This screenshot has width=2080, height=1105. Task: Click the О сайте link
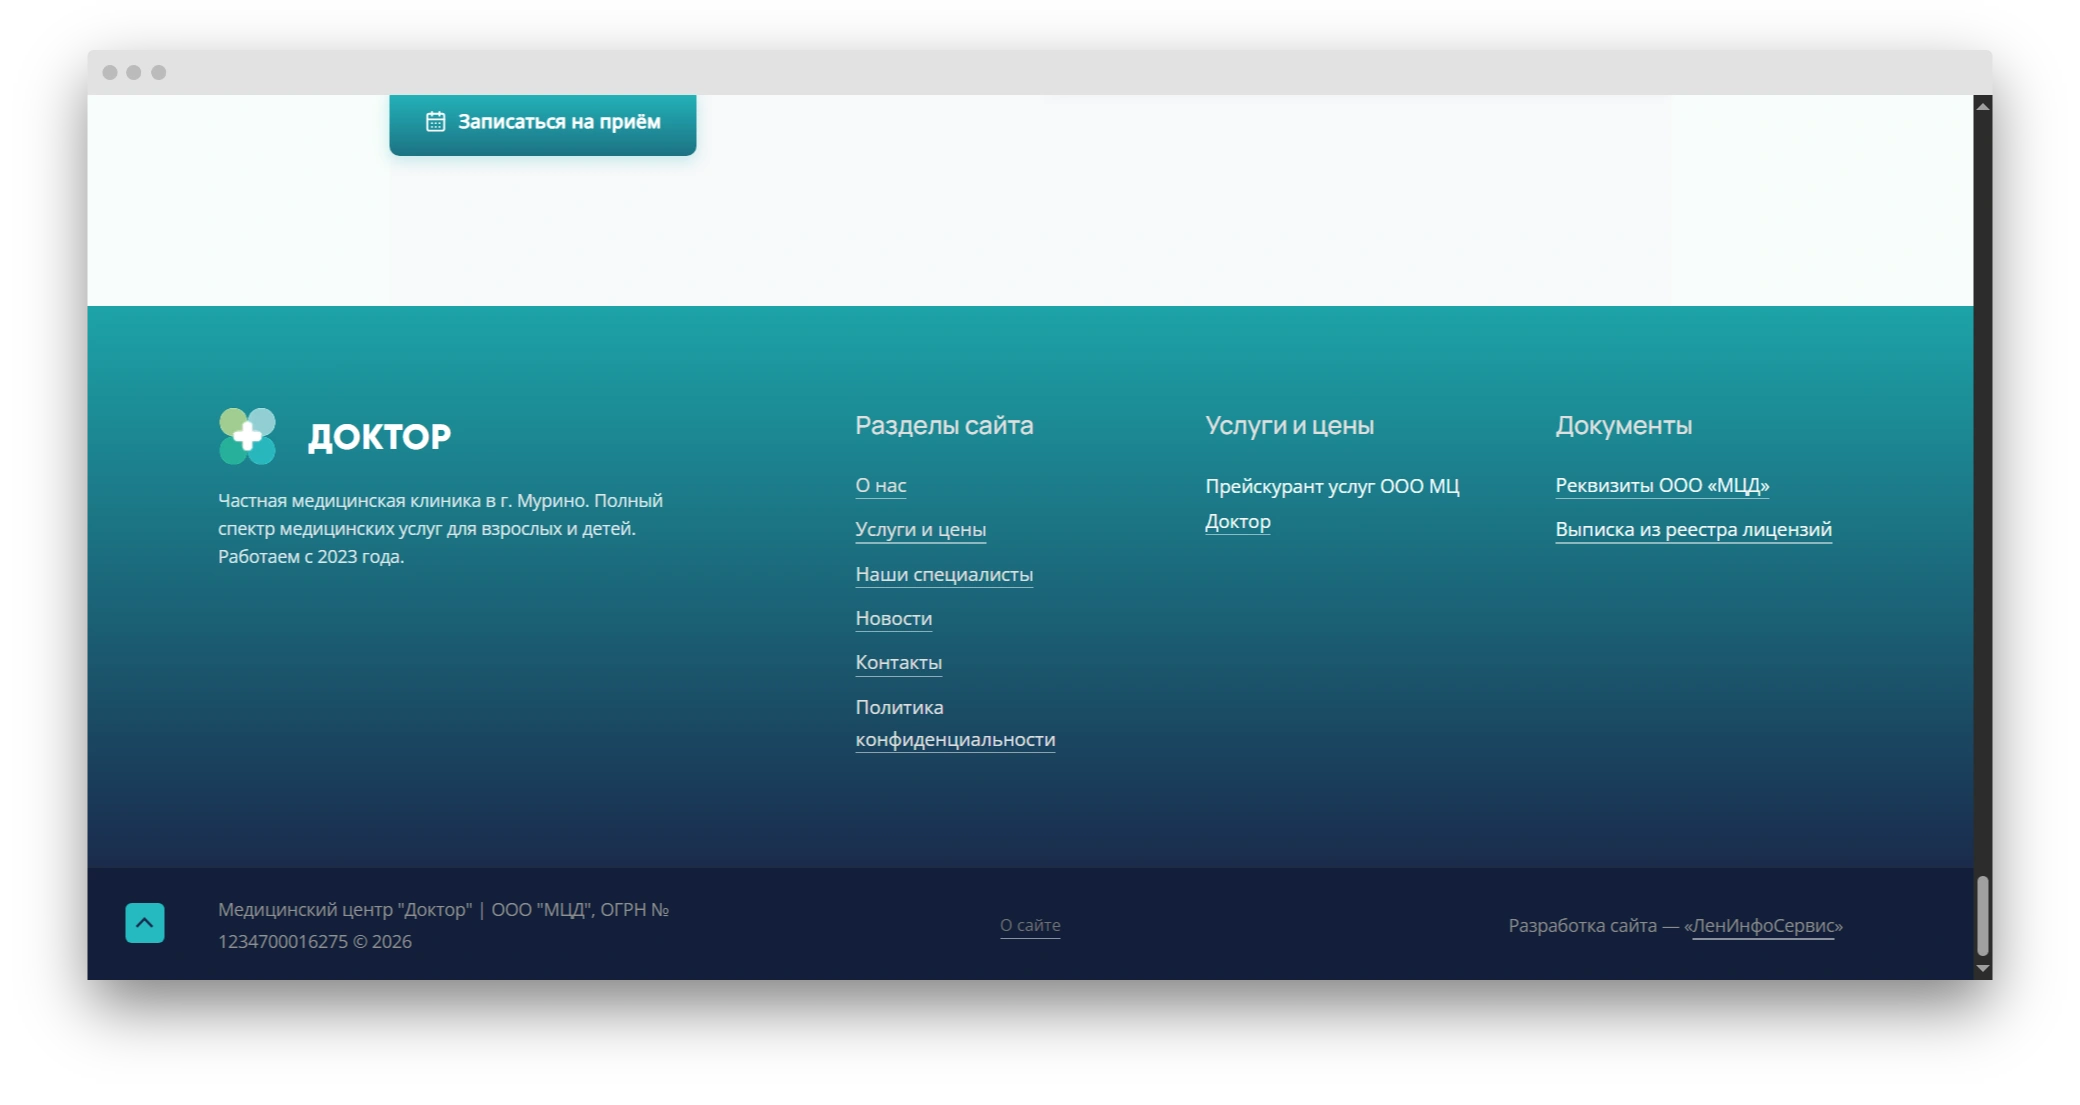[x=1030, y=925]
